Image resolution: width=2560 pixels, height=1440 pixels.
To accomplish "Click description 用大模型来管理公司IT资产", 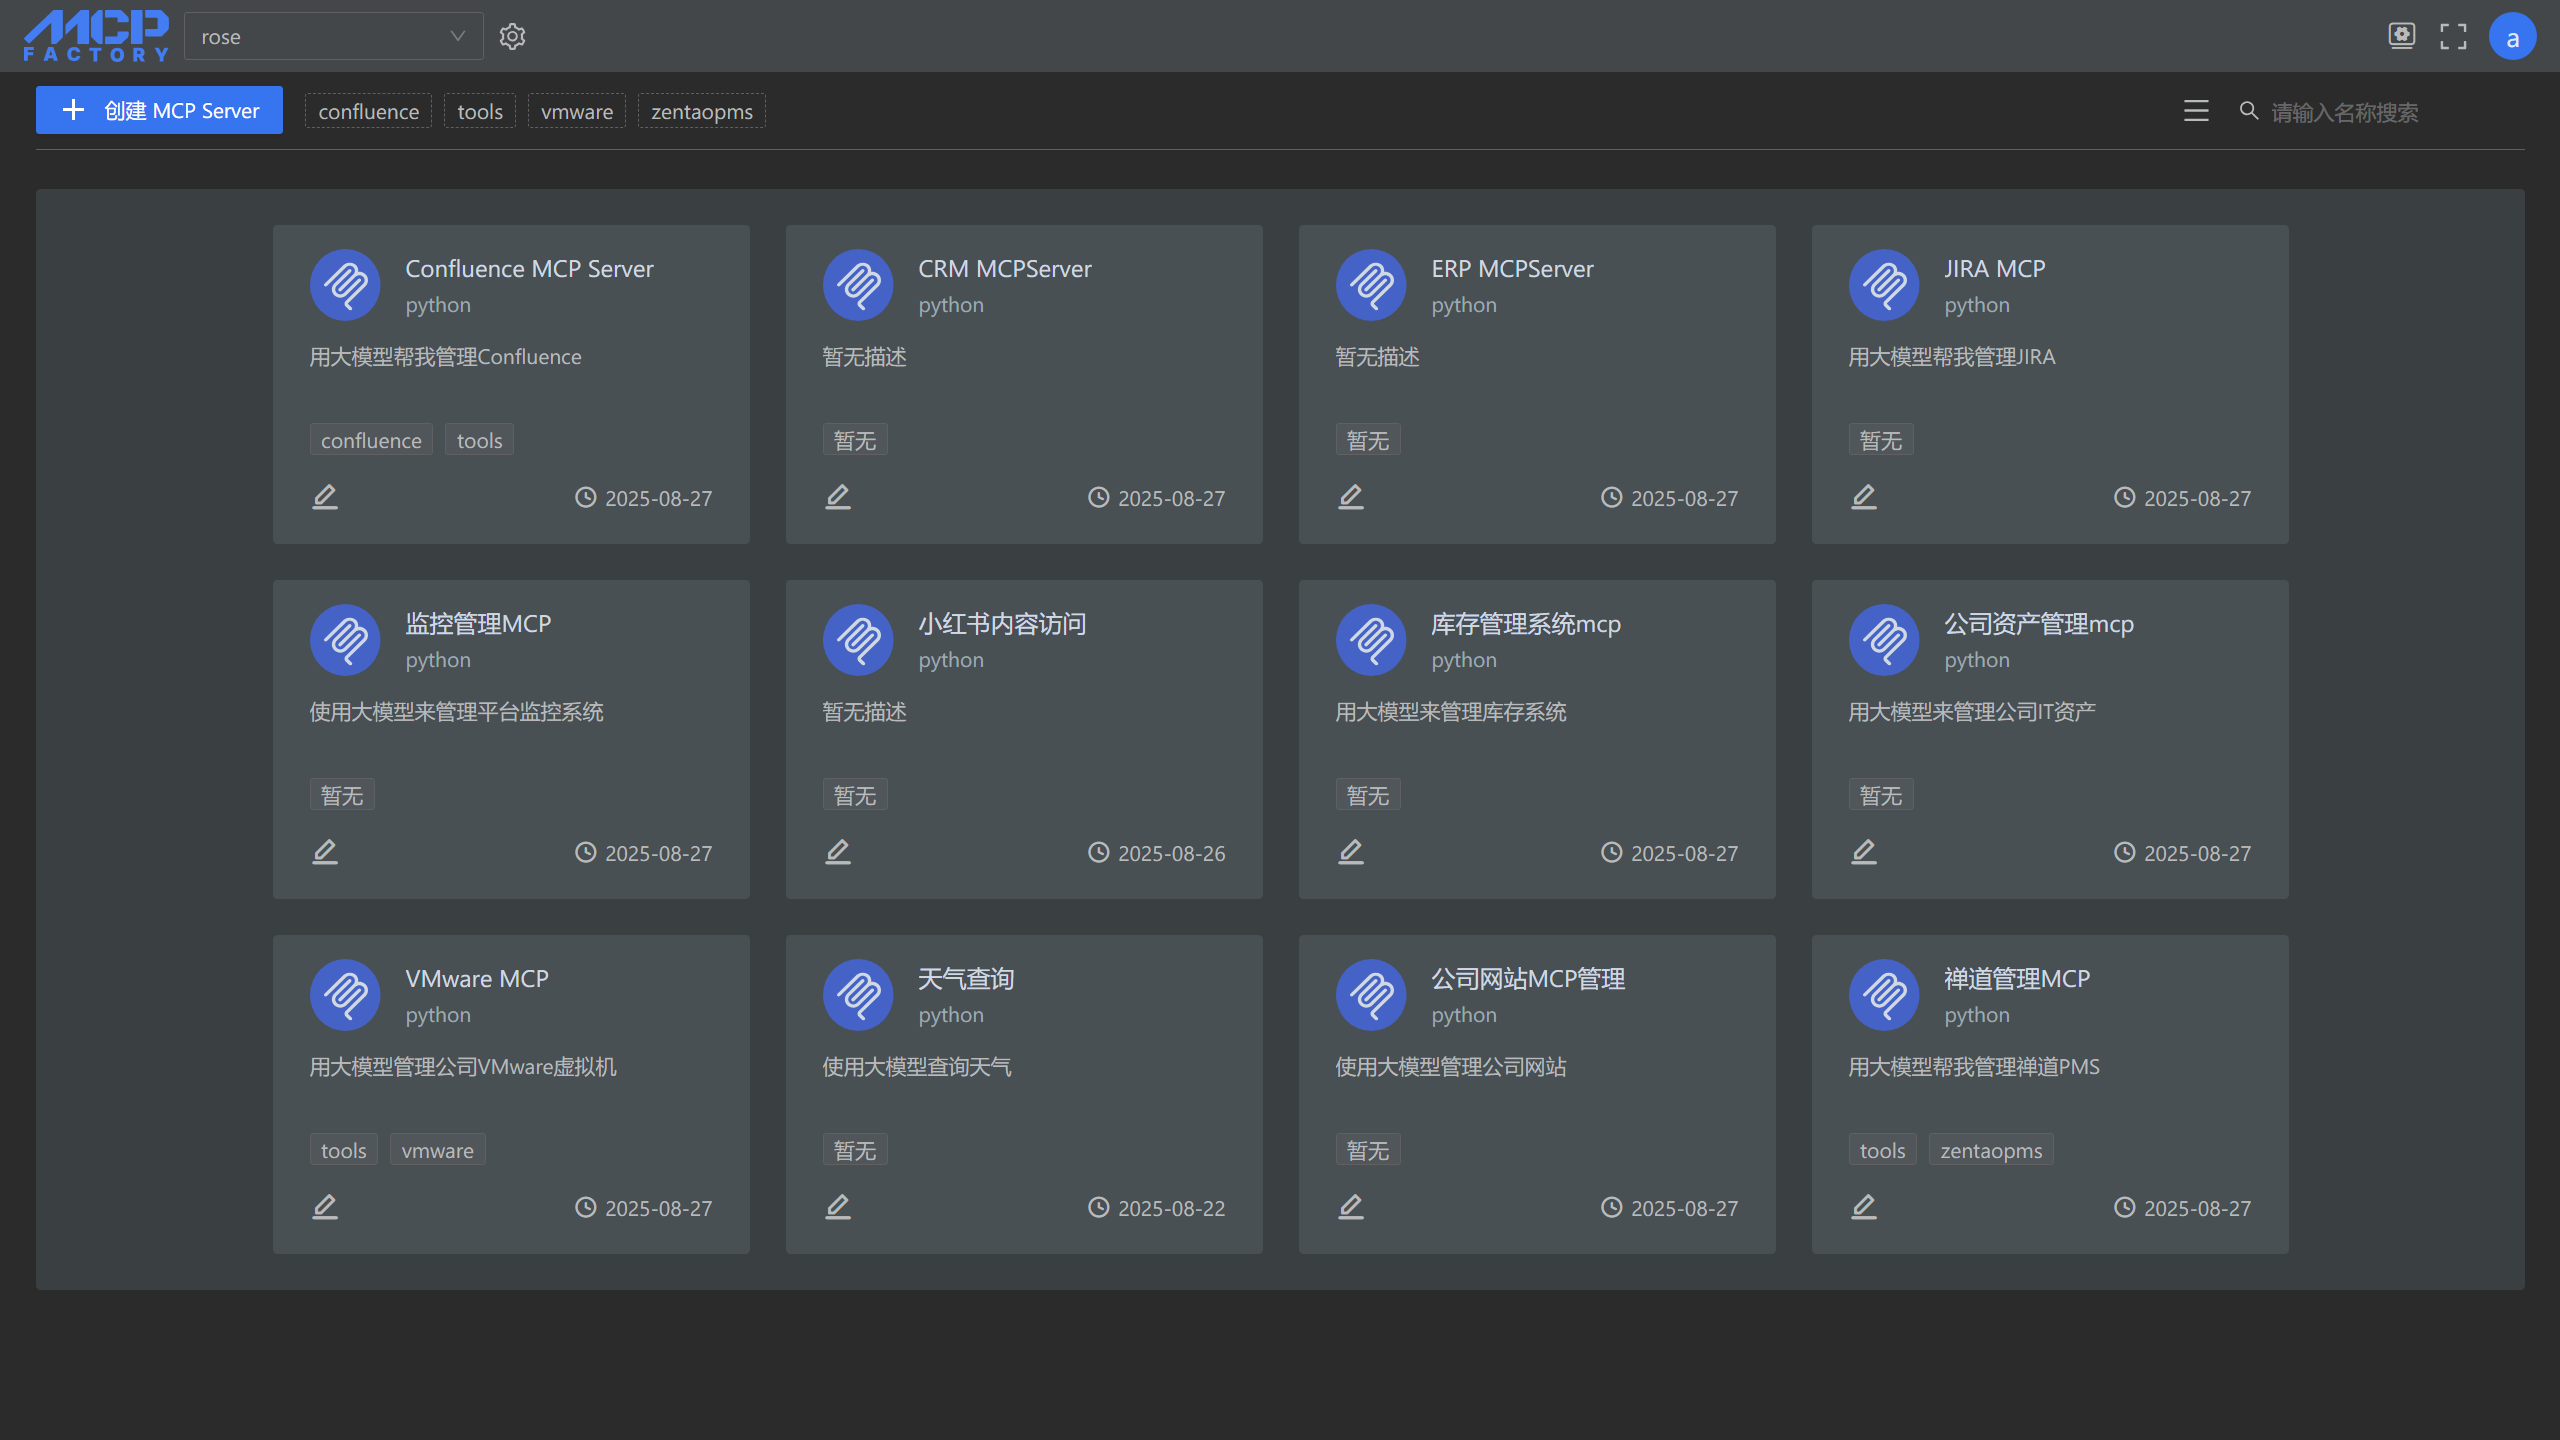I will [1972, 712].
